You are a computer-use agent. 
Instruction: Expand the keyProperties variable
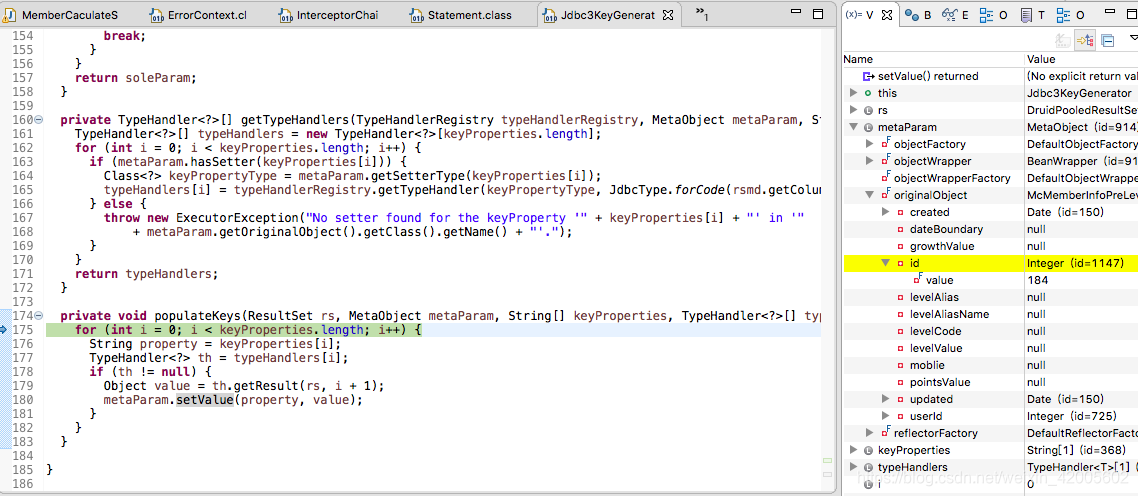coord(854,450)
